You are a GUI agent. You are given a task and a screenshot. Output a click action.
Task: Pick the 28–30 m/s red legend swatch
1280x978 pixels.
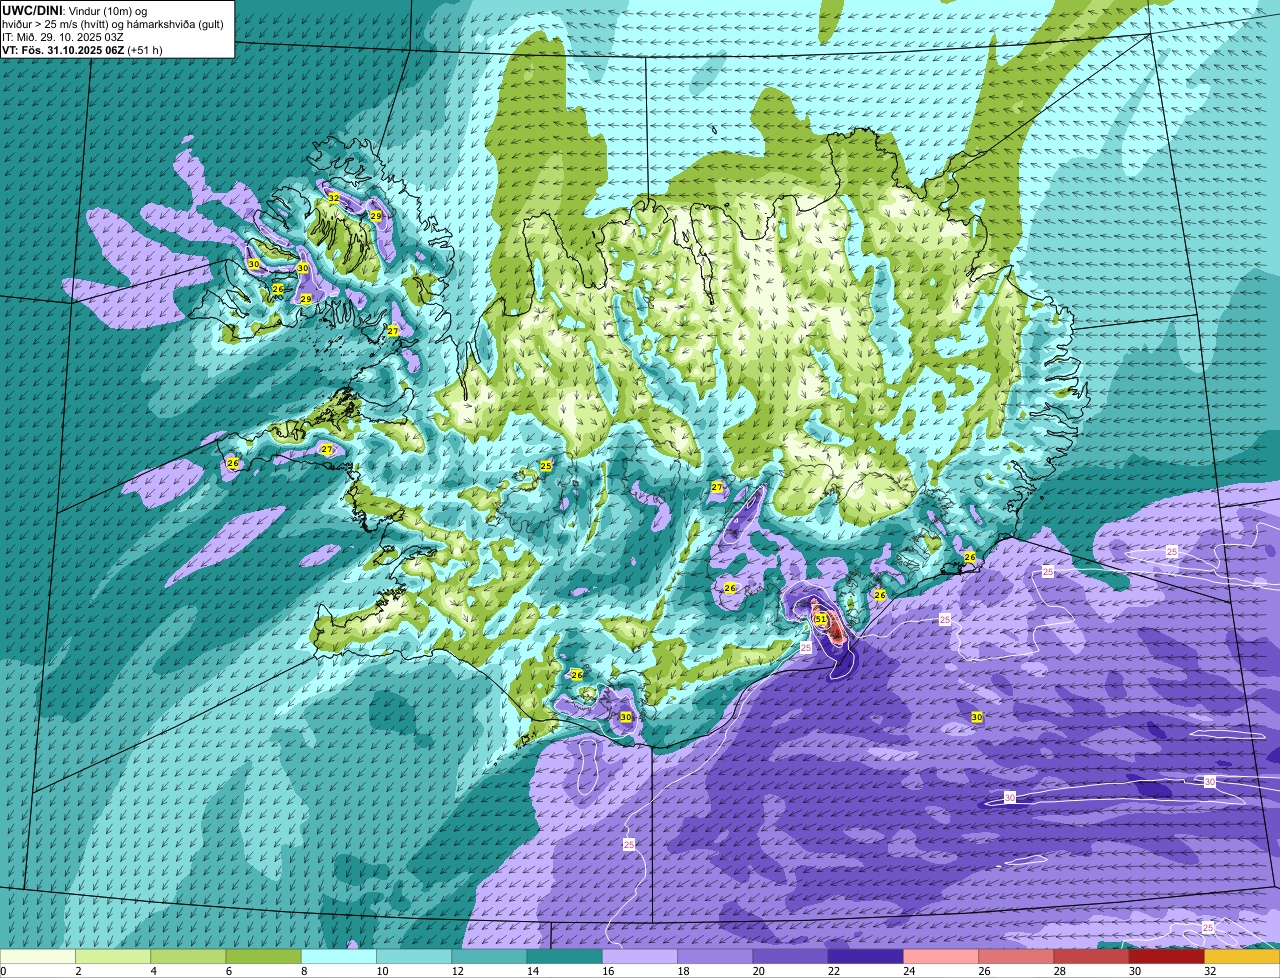coord(1091,957)
